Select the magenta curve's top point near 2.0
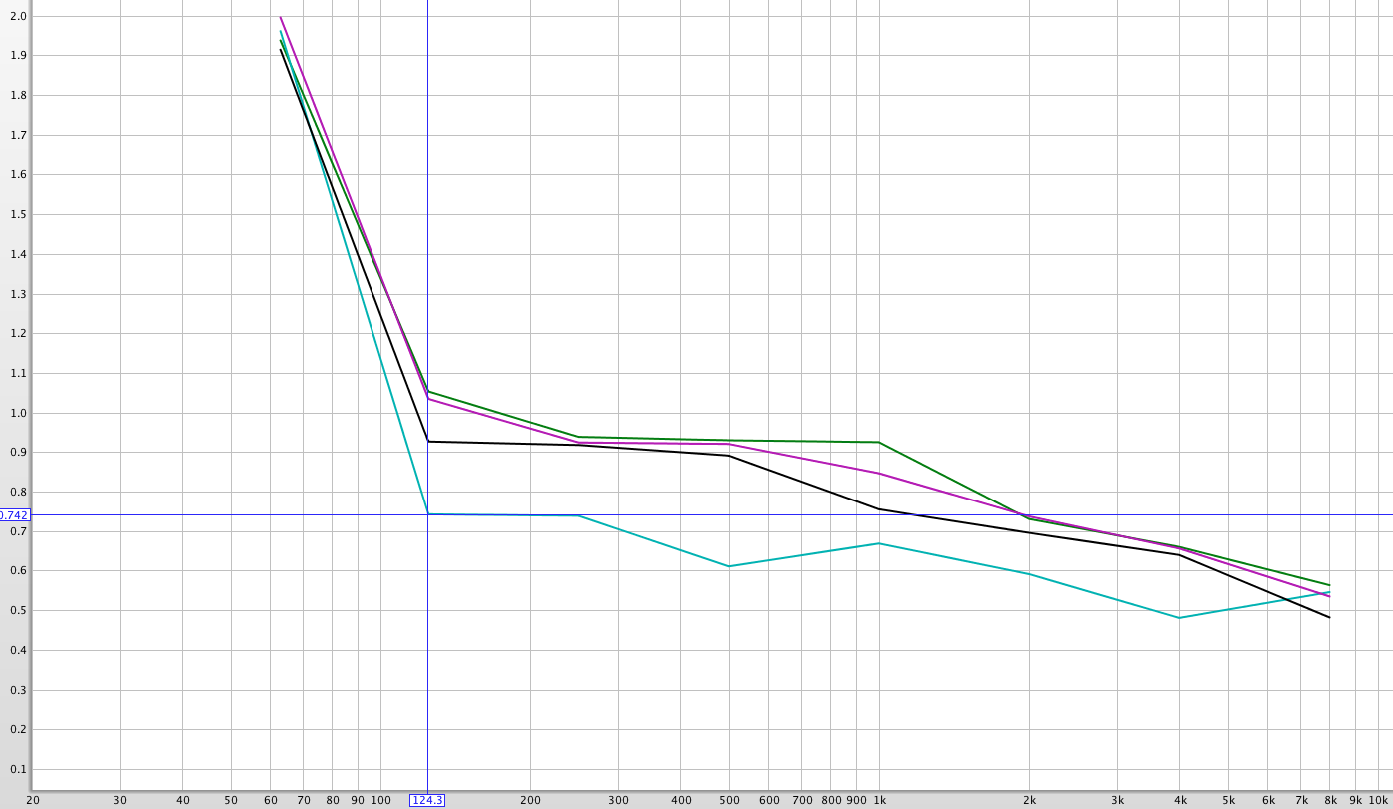The image size is (1393, 809). pyautogui.click(x=281, y=17)
